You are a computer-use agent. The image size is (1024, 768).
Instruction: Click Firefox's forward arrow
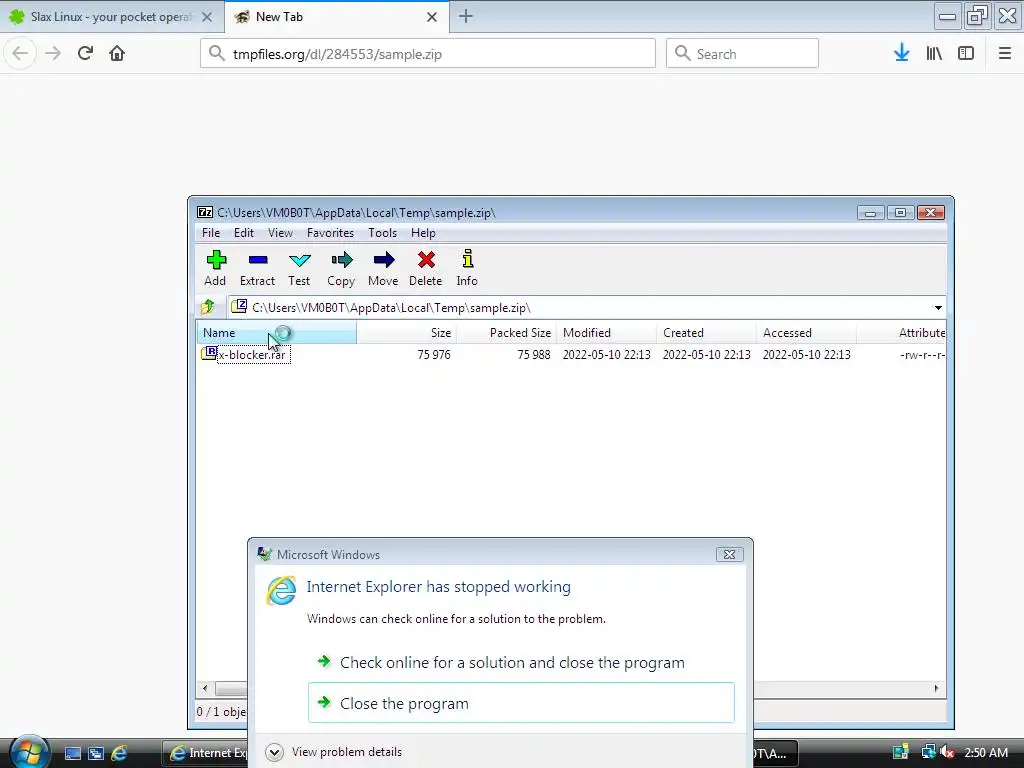click(x=53, y=54)
